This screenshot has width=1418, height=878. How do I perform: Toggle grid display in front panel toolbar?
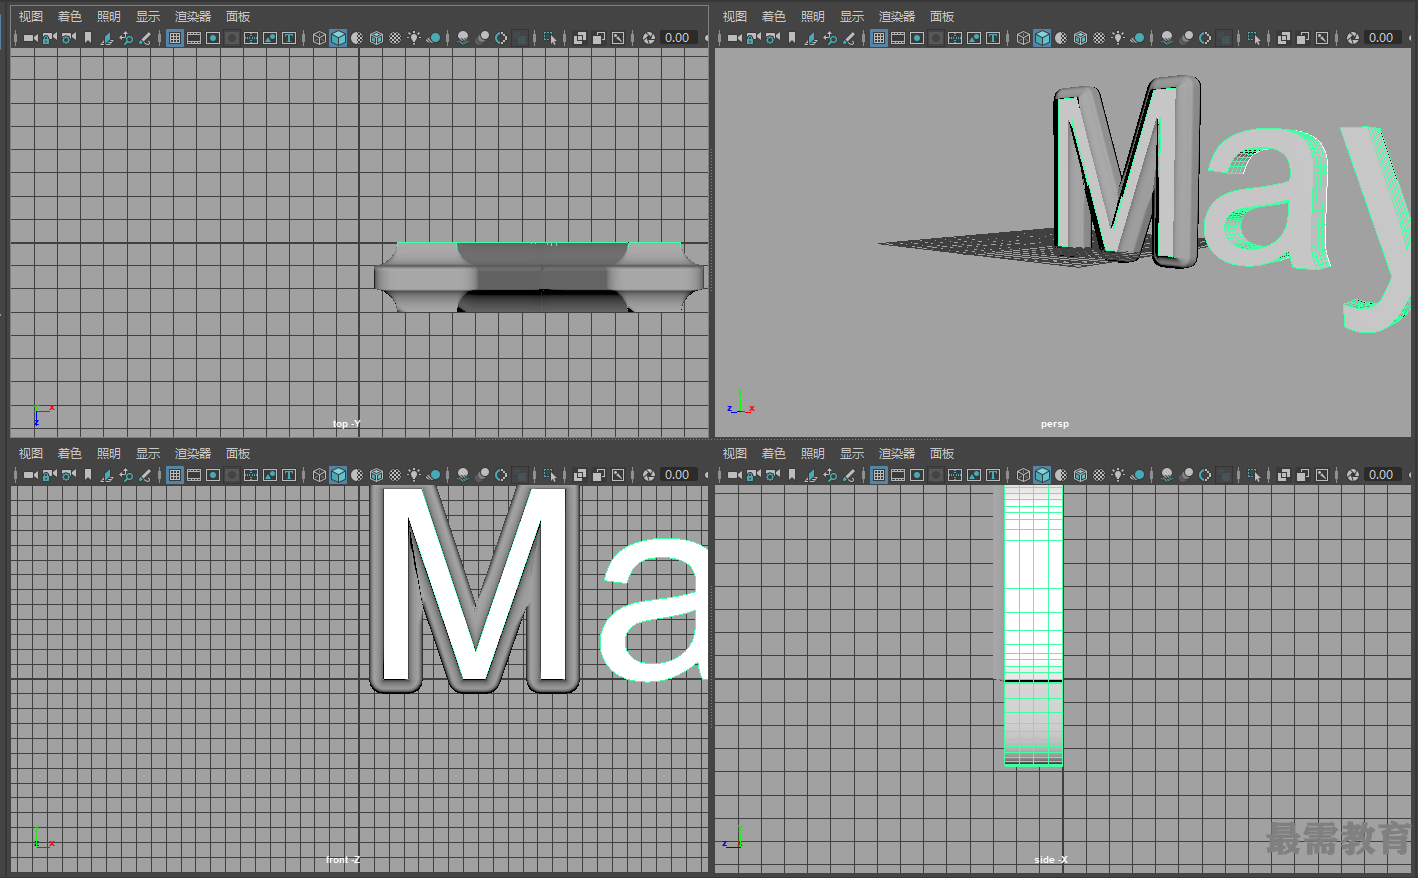[x=175, y=475]
